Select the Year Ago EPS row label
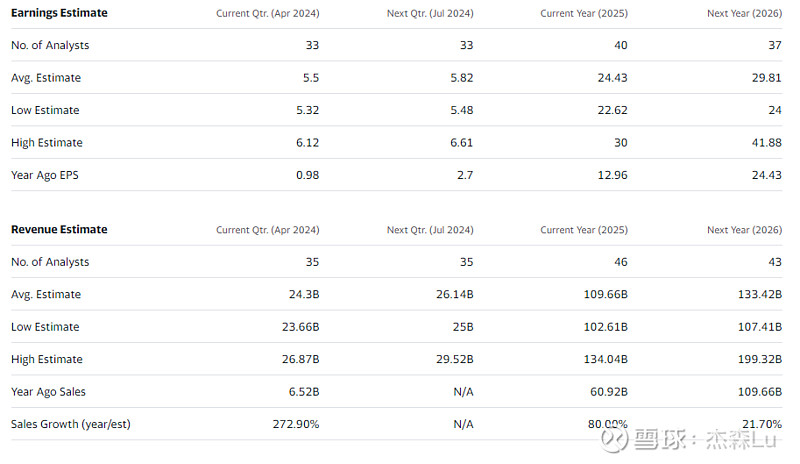 tap(45, 175)
